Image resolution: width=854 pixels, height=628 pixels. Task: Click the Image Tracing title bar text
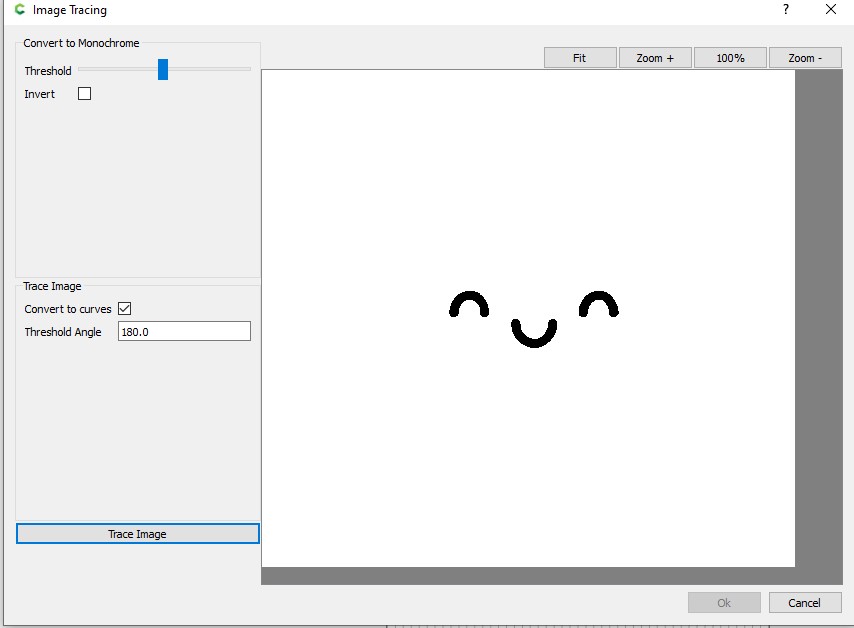point(70,10)
